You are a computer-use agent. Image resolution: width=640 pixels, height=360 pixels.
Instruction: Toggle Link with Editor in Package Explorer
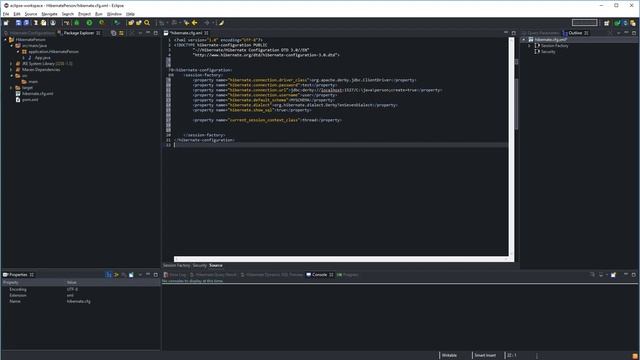121,33
